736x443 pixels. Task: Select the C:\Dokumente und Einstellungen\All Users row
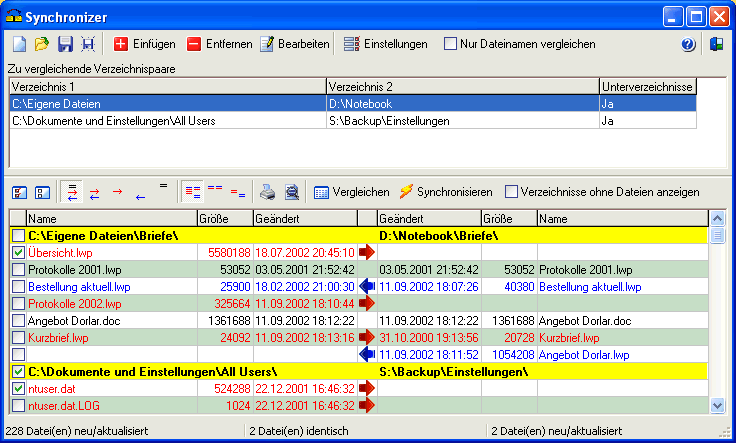(353, 121)
